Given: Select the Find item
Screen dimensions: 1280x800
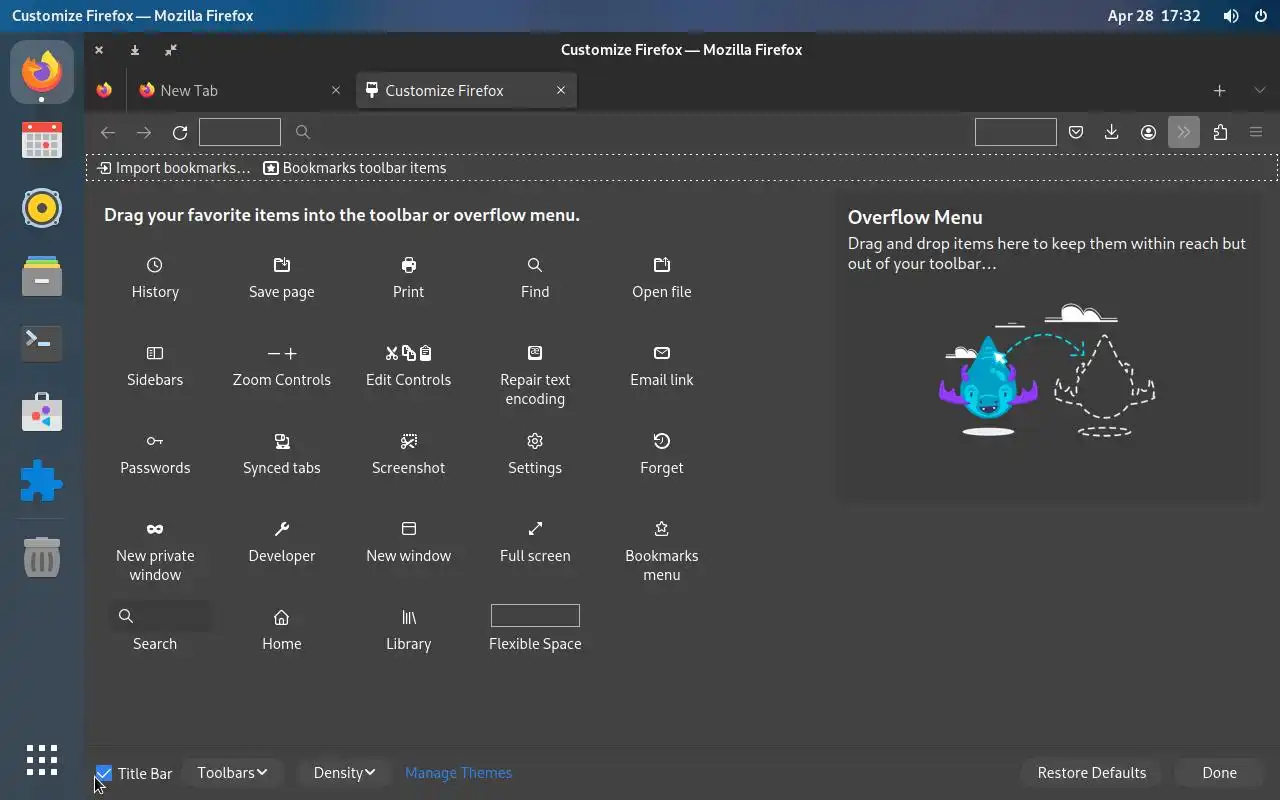Looking at the screenshot, I should [535, 278].
